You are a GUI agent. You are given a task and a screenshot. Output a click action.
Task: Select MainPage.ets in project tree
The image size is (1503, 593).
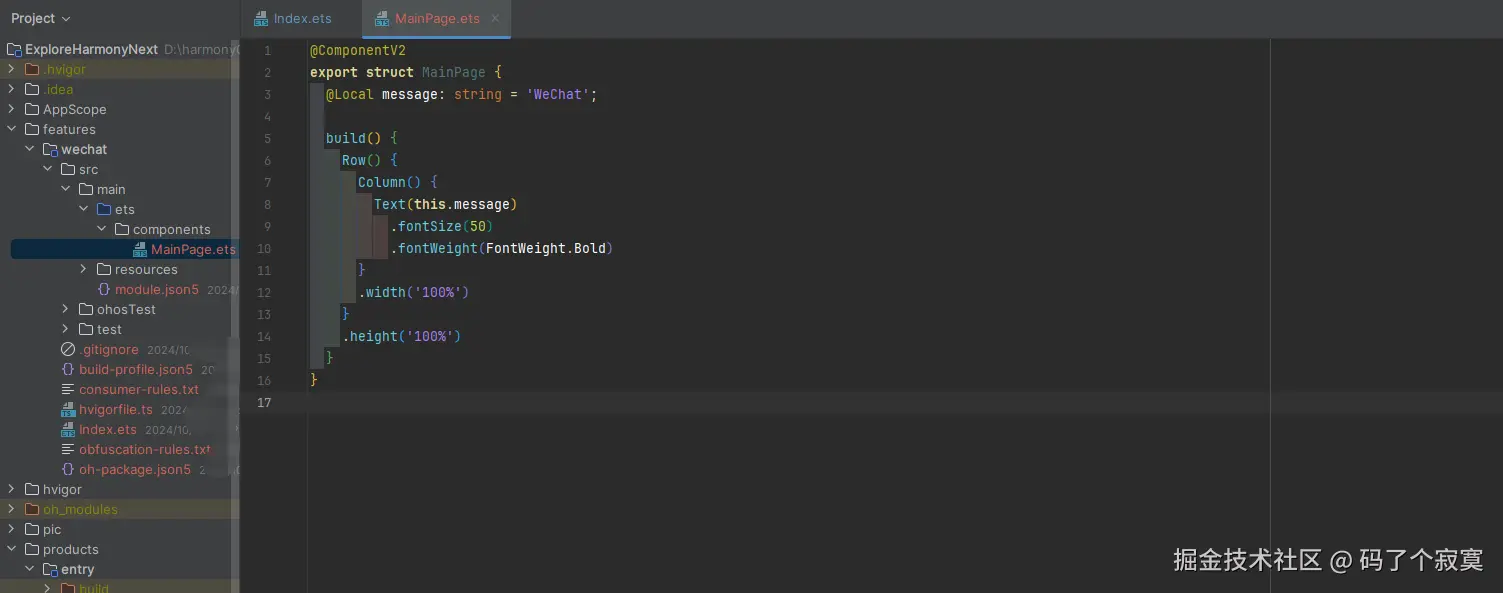[193, 249]
